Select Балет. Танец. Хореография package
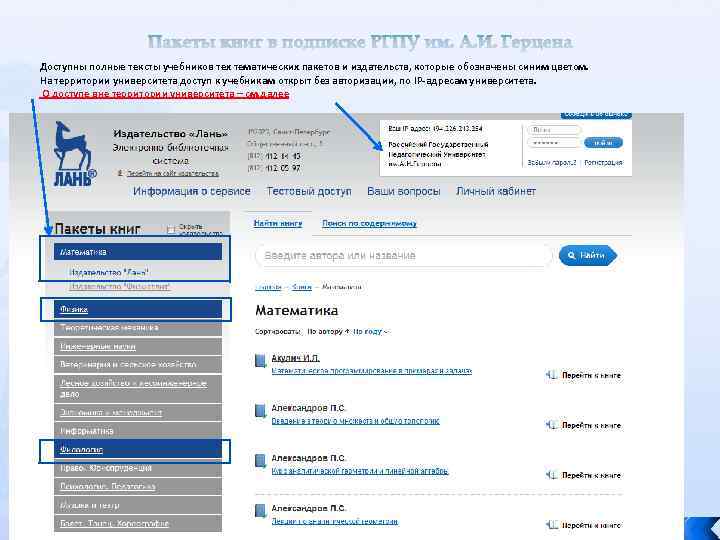 pos(138,523)
